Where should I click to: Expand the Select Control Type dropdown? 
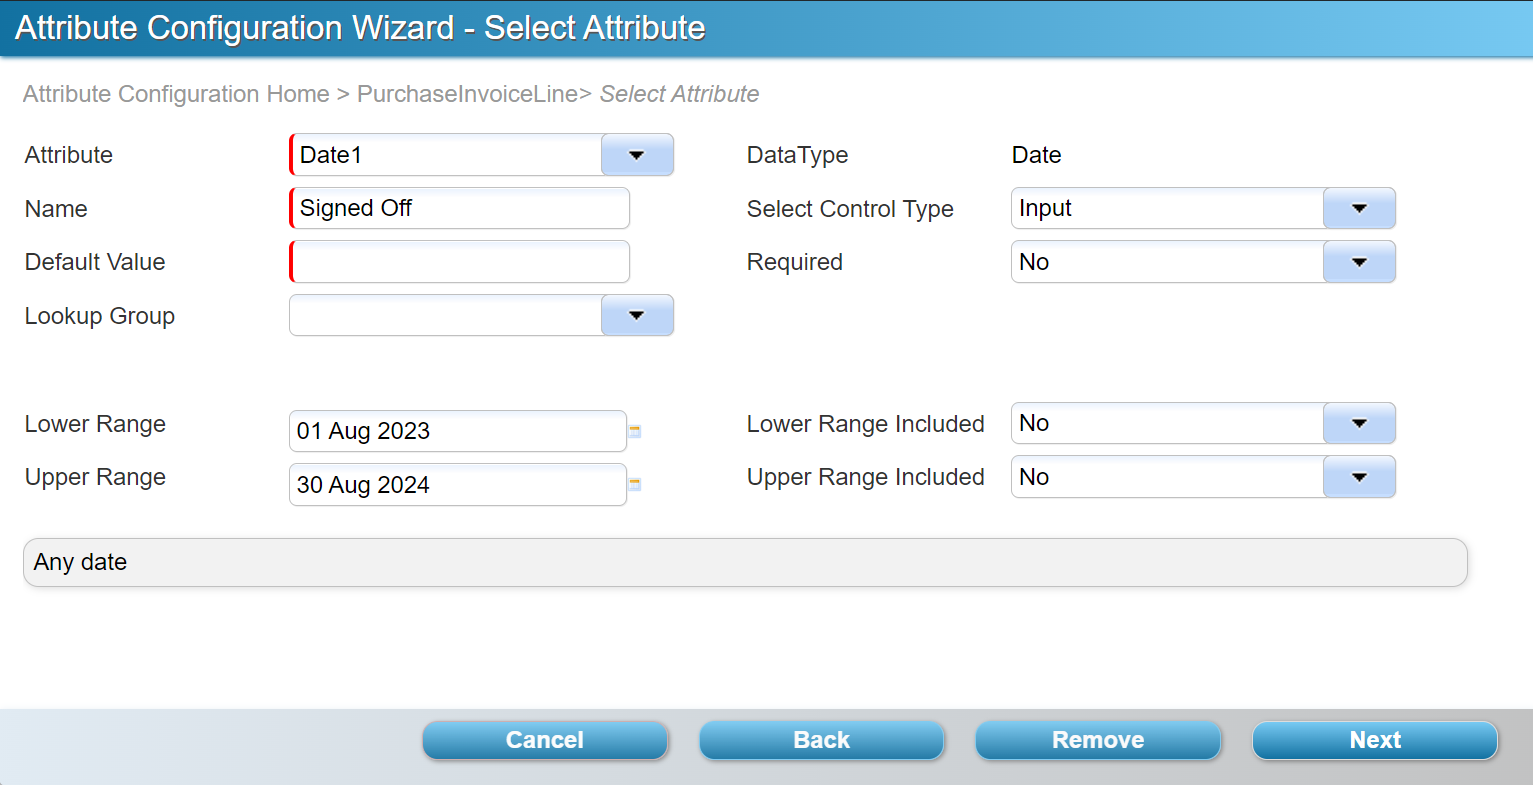(x=1358, y=209)
